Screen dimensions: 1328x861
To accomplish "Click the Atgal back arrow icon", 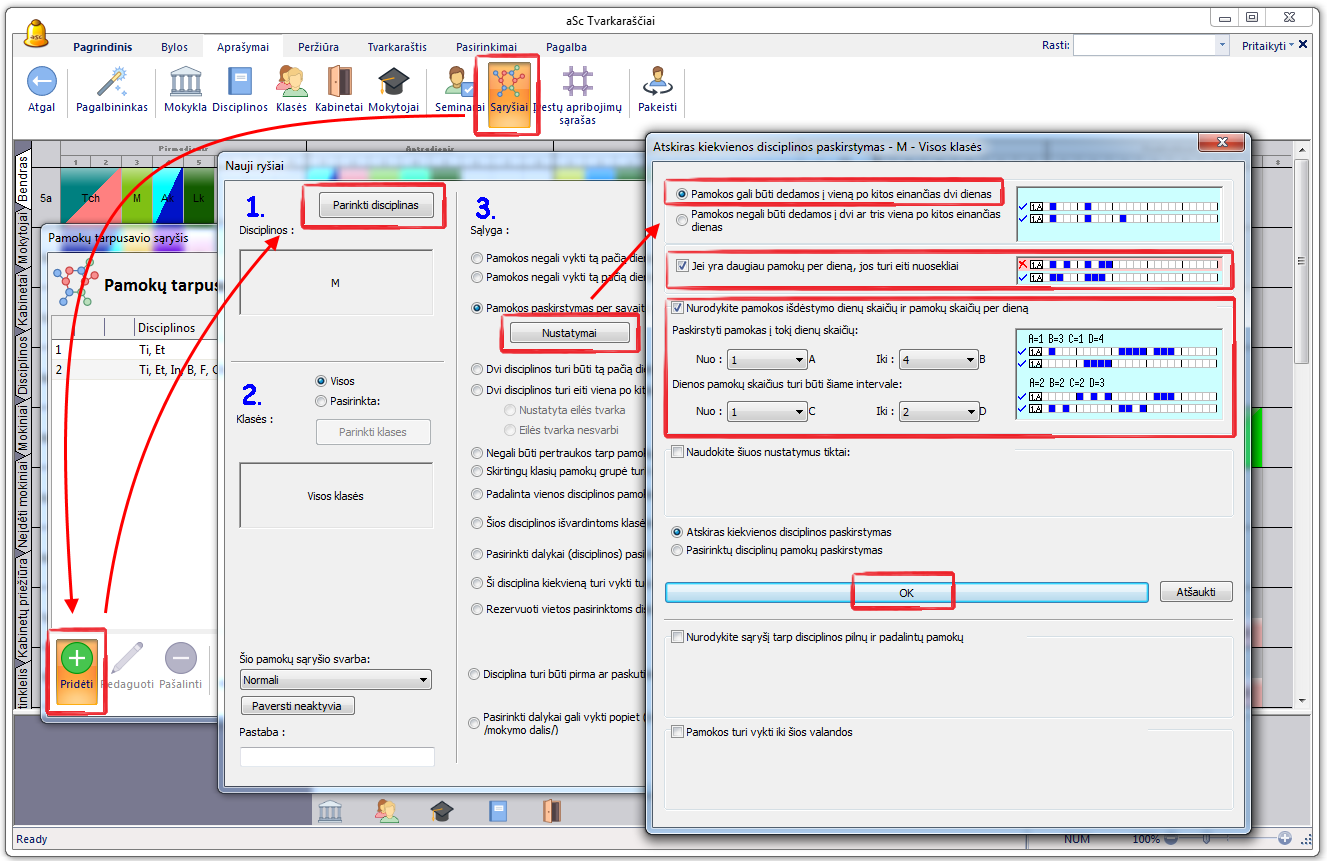I will pos(42,84).
